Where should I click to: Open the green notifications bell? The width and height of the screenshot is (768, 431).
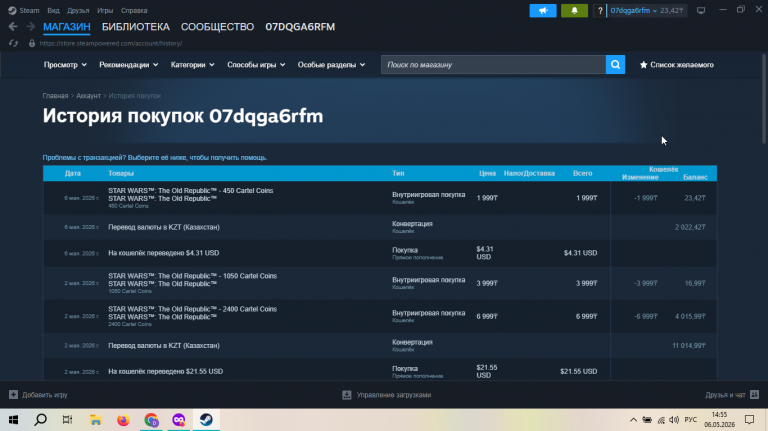[x=574, y=10]
